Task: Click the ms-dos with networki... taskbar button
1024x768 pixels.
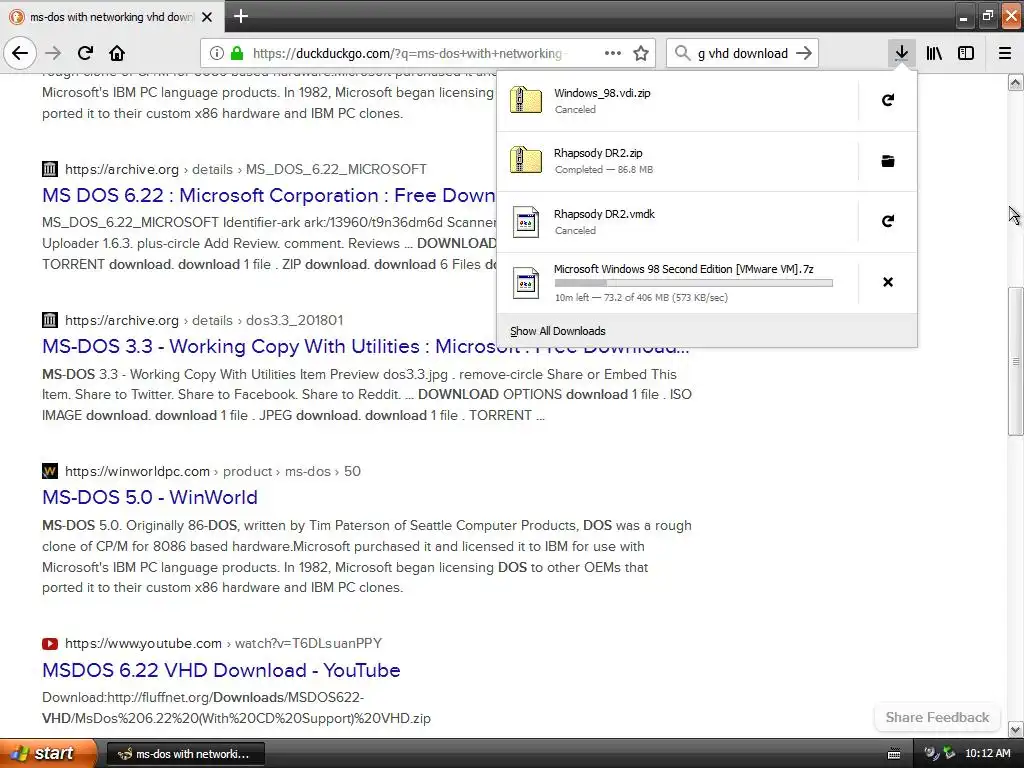Action: (x=185, y=754)
